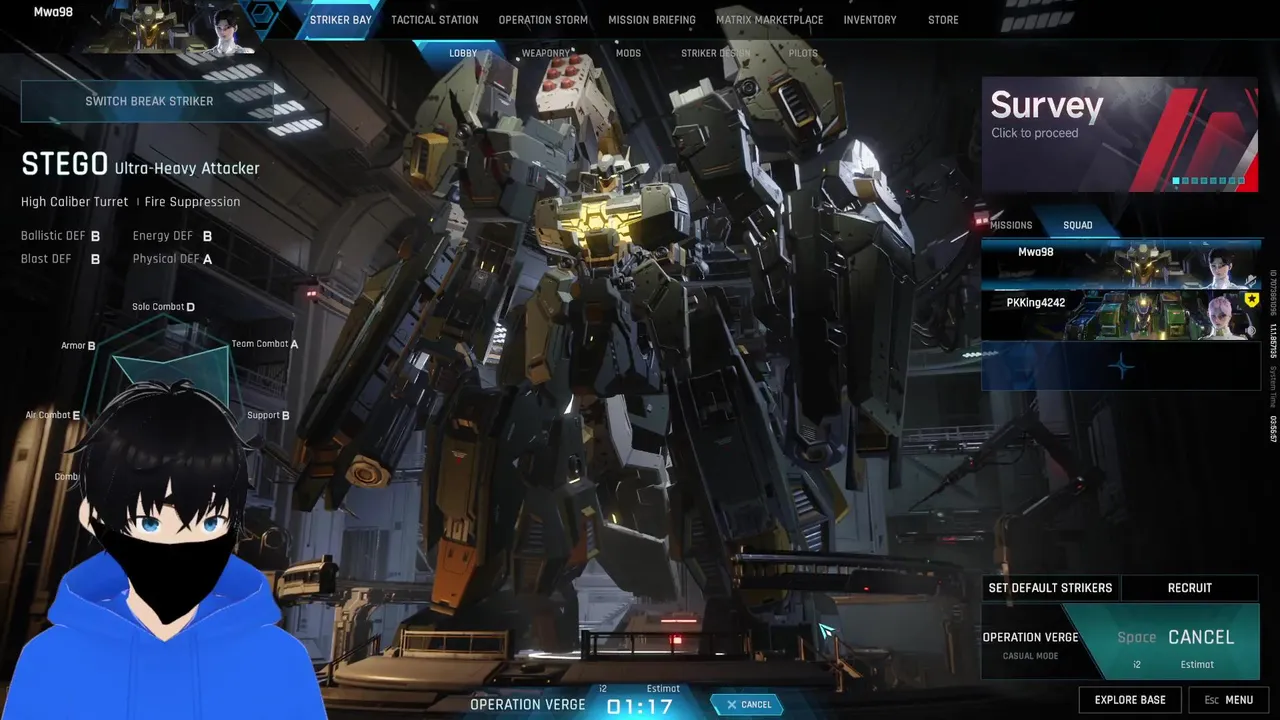
Task: Click the Solo Combat D stat
Action: click(163, 307)
